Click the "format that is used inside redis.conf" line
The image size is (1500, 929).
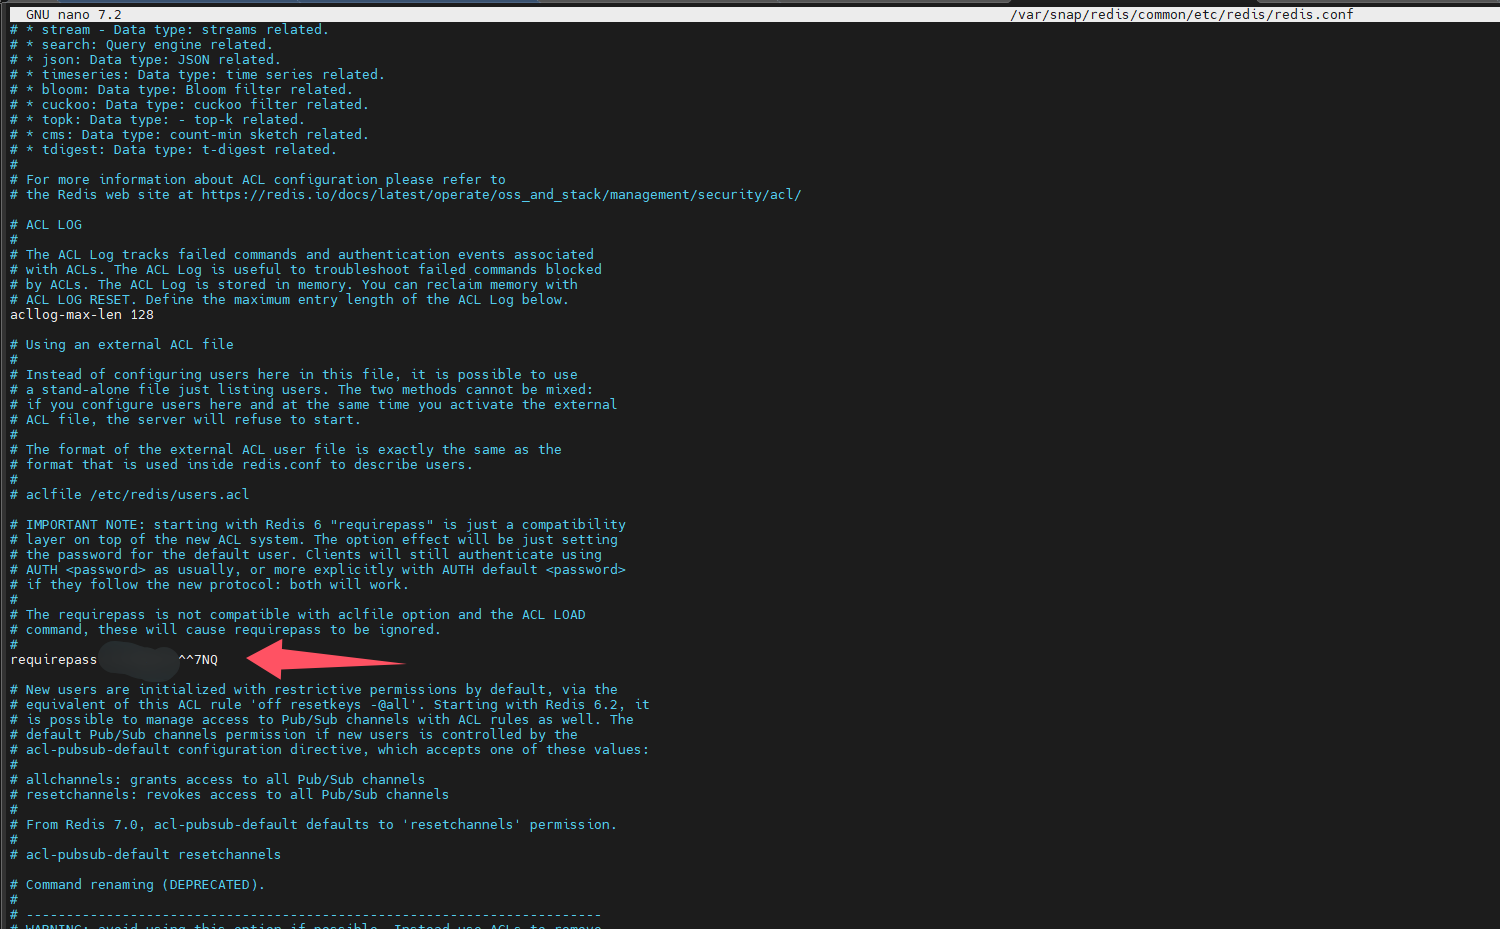[x=242, y=465]
